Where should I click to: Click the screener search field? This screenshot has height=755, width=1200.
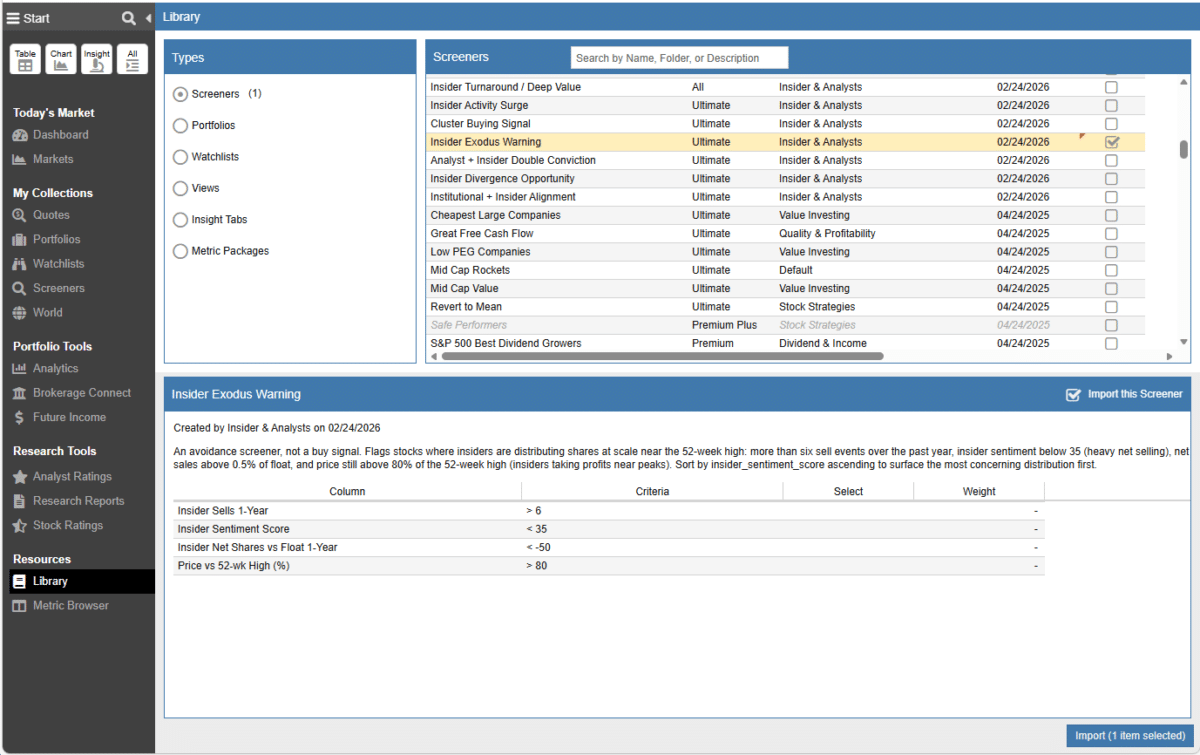click(679, 58)
